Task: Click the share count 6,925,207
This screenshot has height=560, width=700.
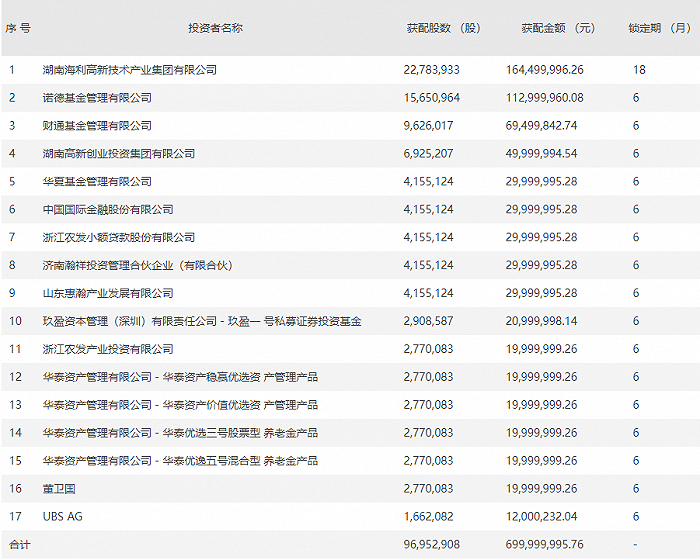Action: tap(428, 154)
